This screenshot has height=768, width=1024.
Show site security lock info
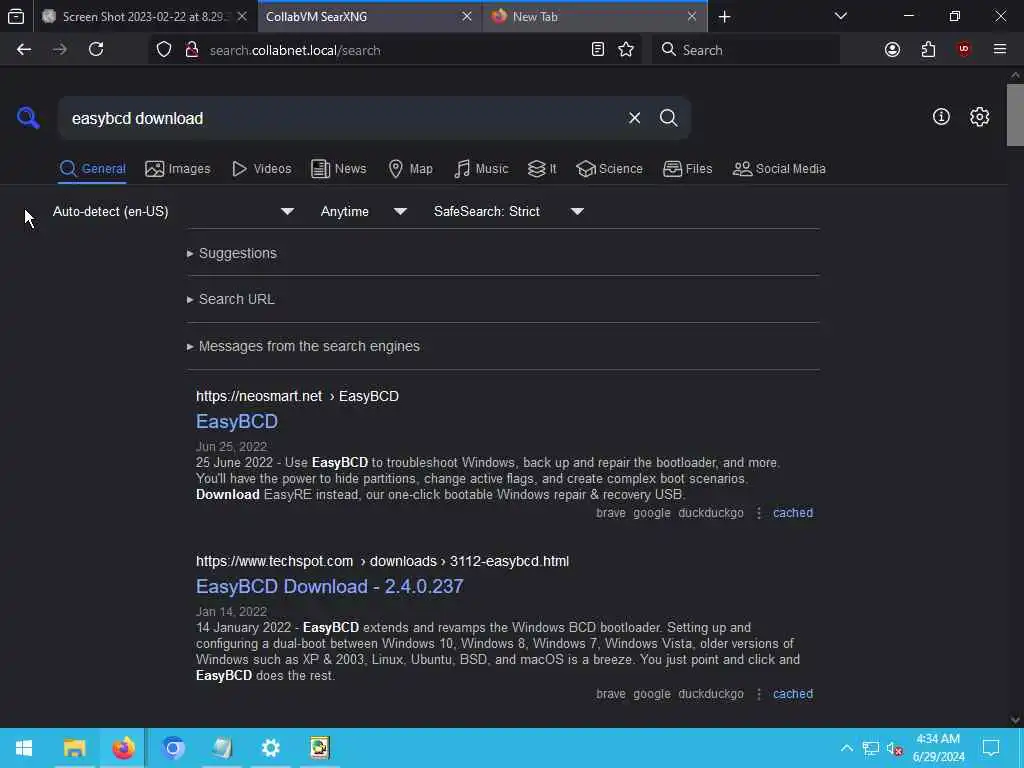coord(192,50)
